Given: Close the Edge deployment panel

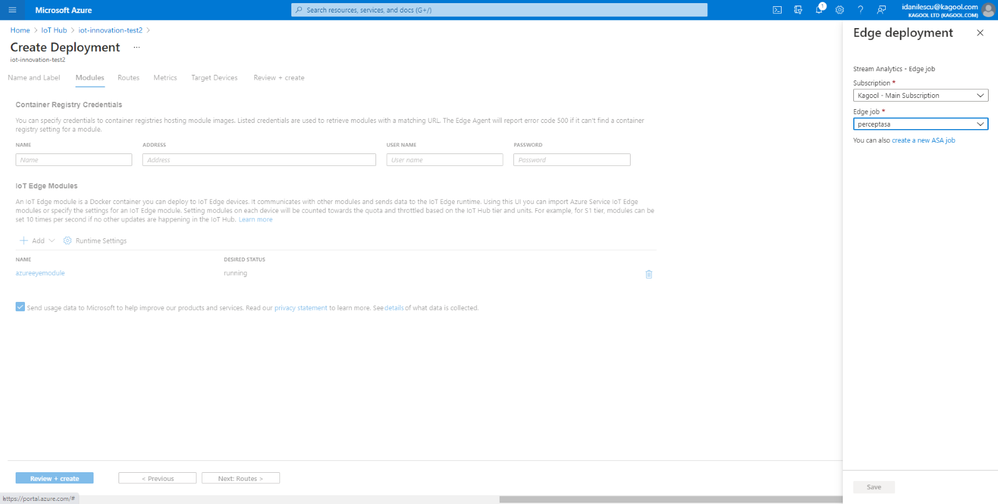Looking at the screenshot, I should [x=980, y=33].
